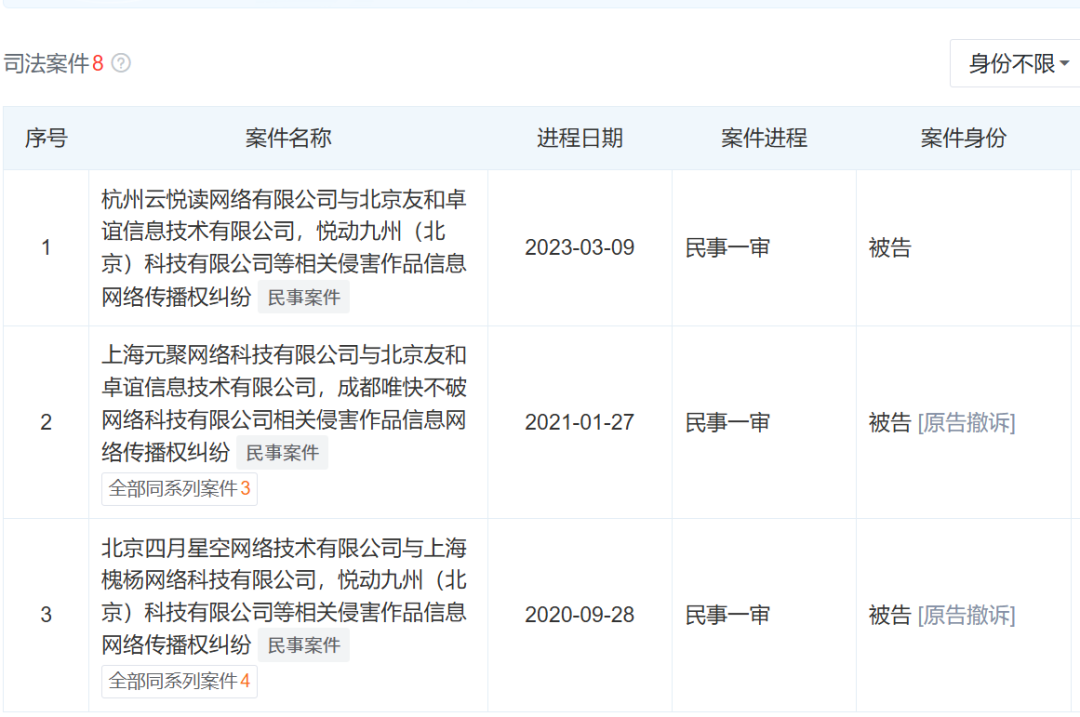Click the 进程日期 column header
The width and height of the screenshot is (1080, 717).
pos(579,139)
